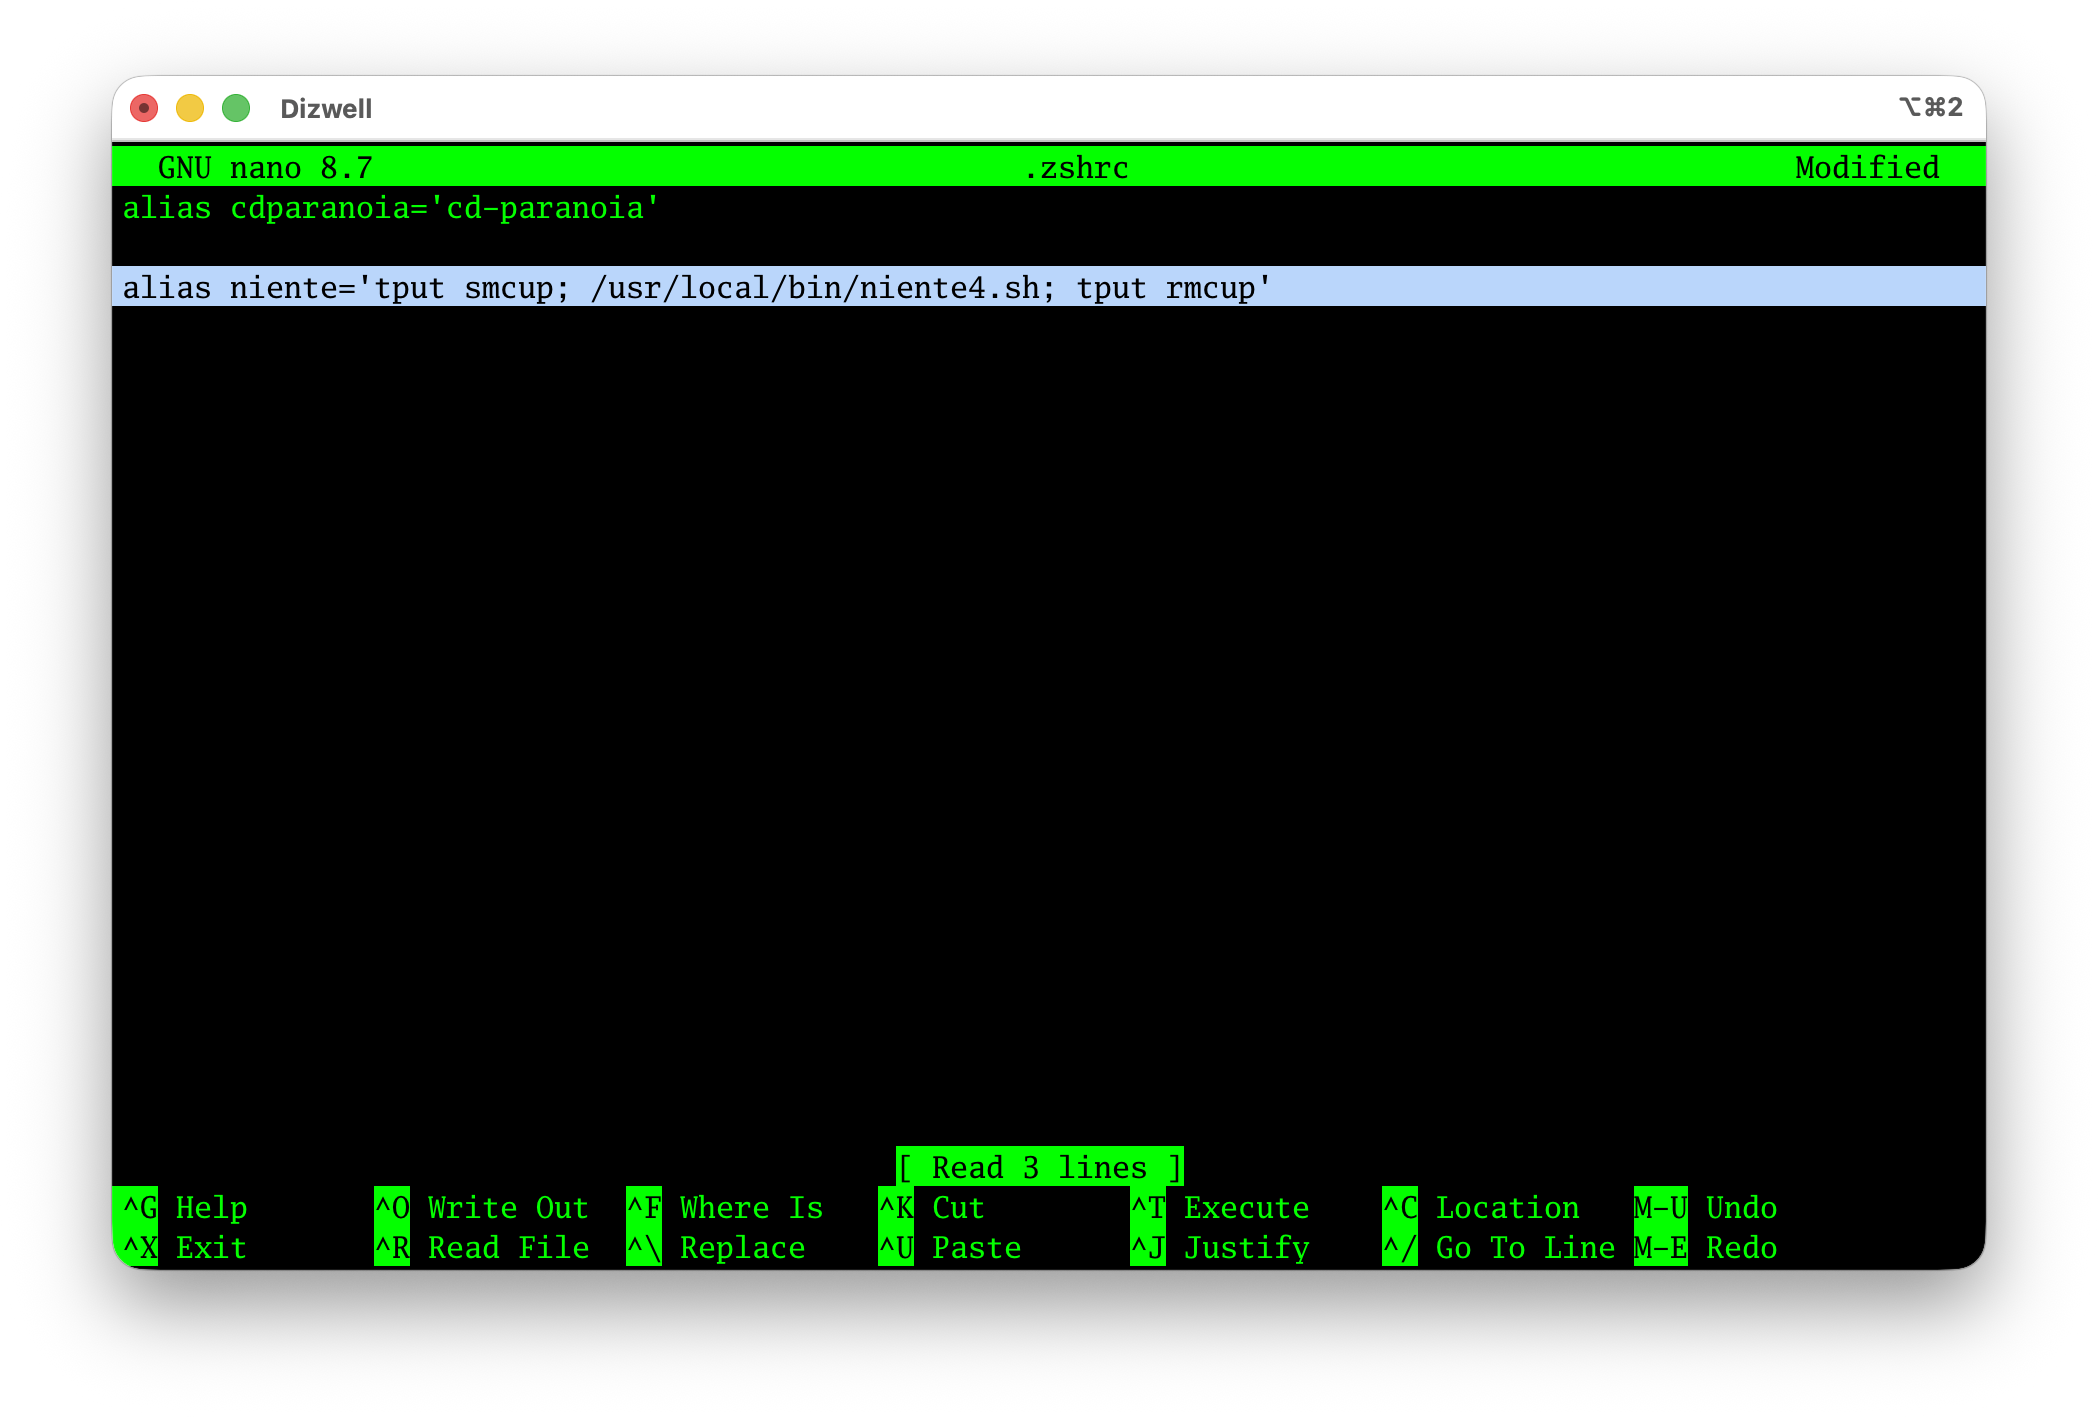The image size is (2098, 1418).
Task: Click the cdparanoia alias line
Action: [x=390, y=208]
